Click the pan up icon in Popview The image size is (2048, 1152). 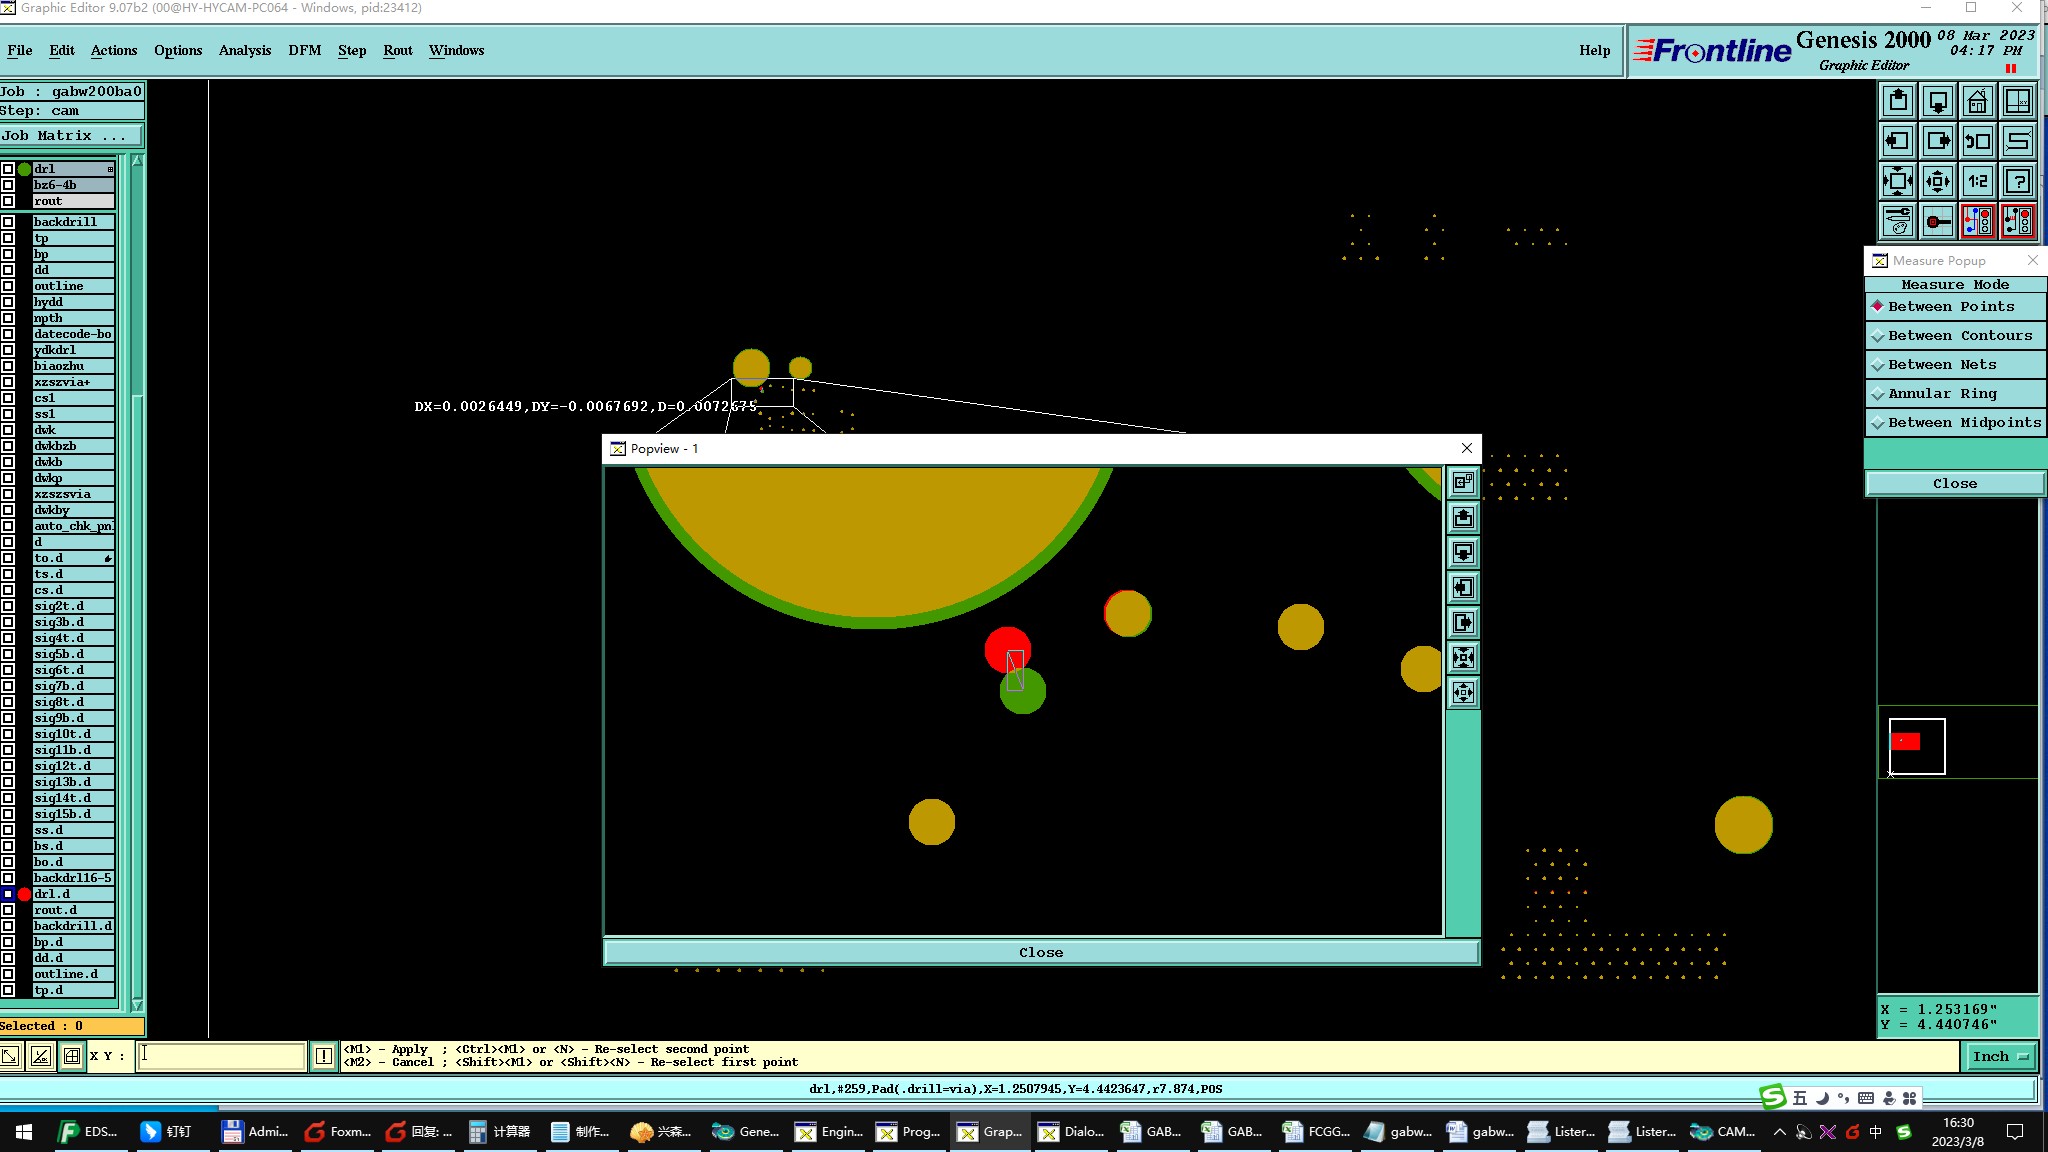[x=1463, y=518]
